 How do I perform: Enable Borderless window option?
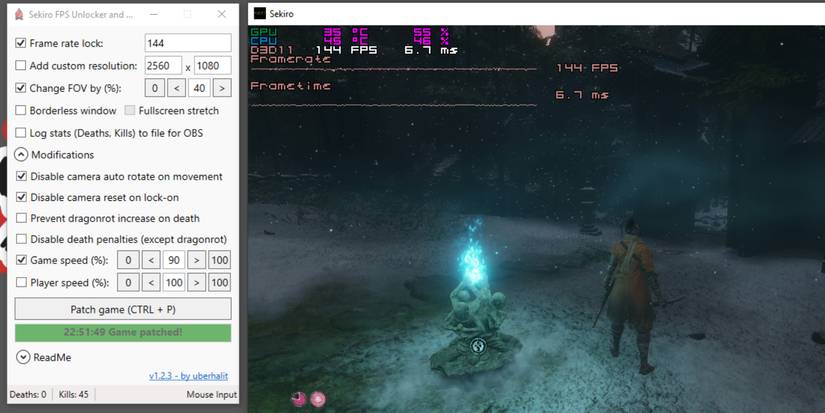pos(21,110)
